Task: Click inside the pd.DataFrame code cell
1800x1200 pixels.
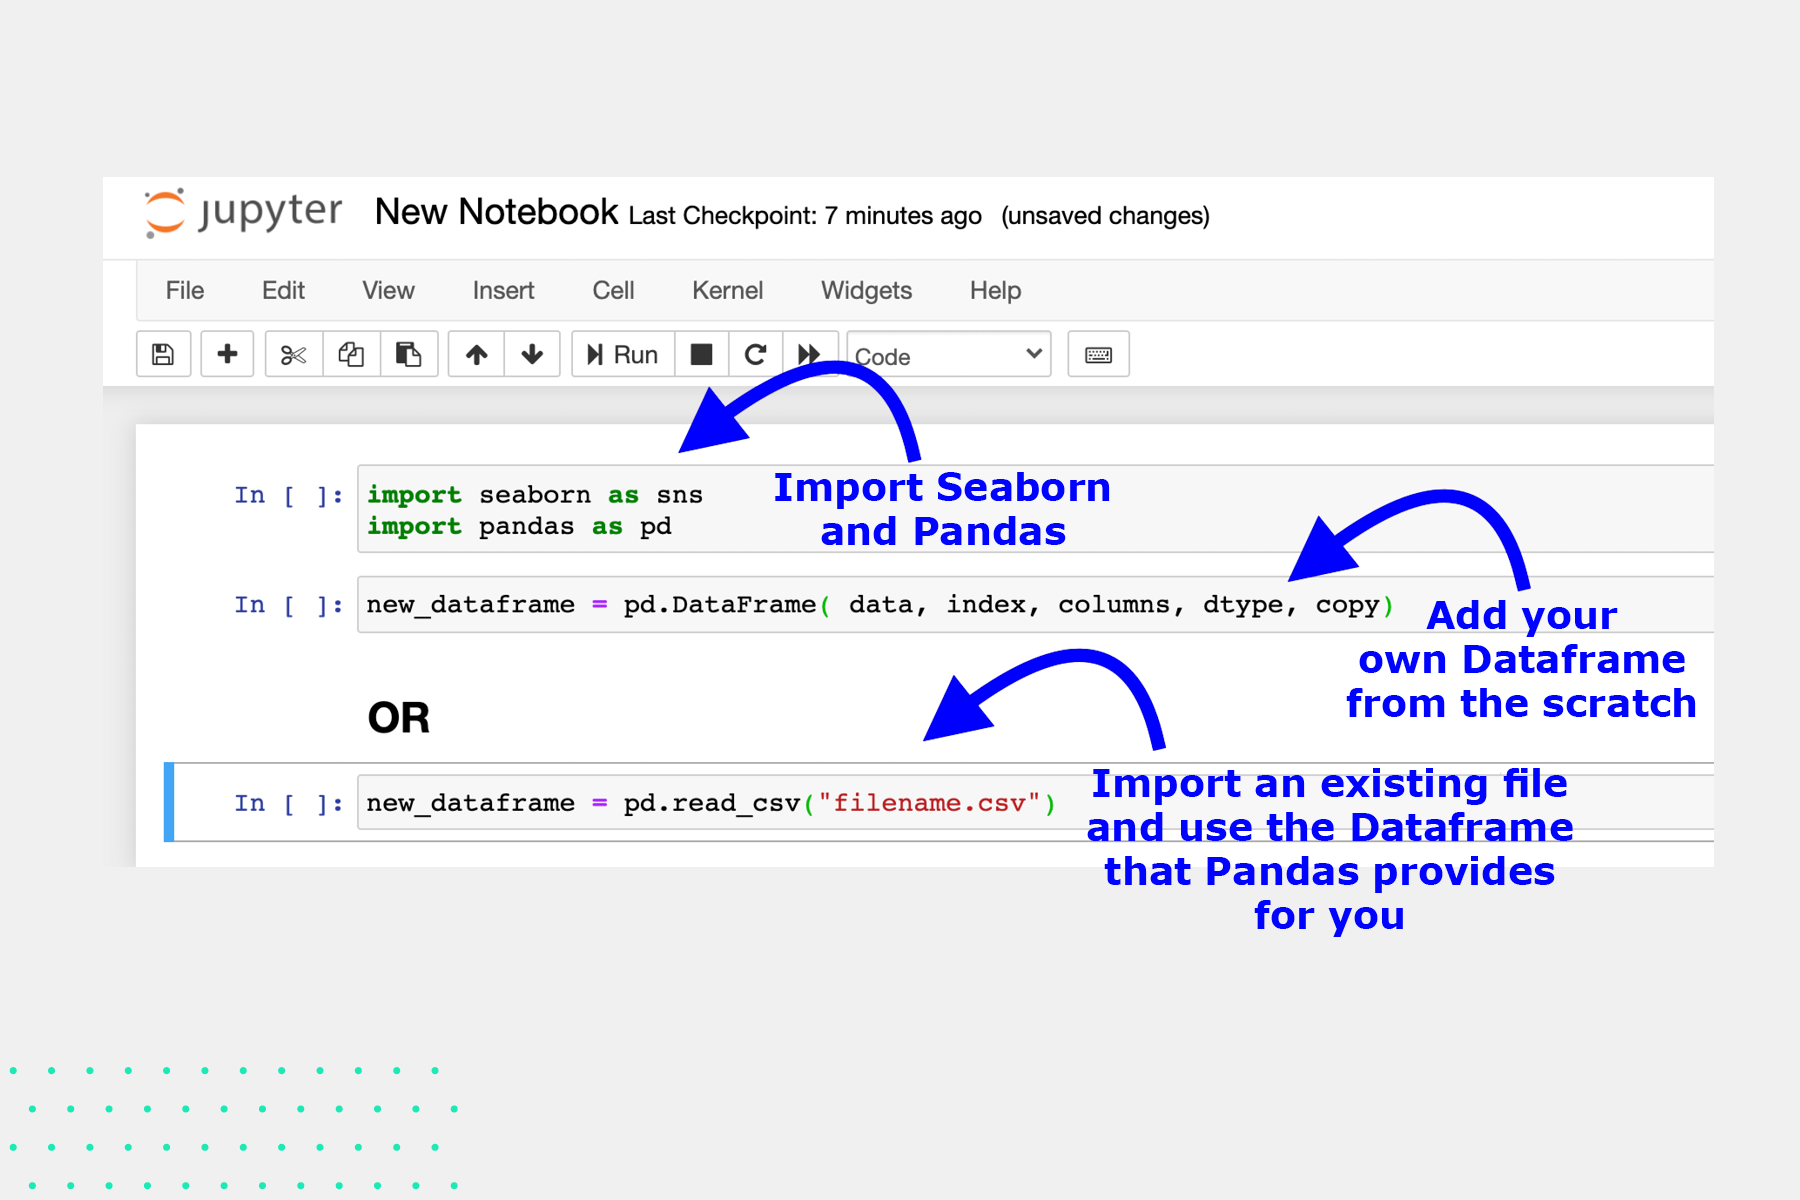Action: [1035, 604]
